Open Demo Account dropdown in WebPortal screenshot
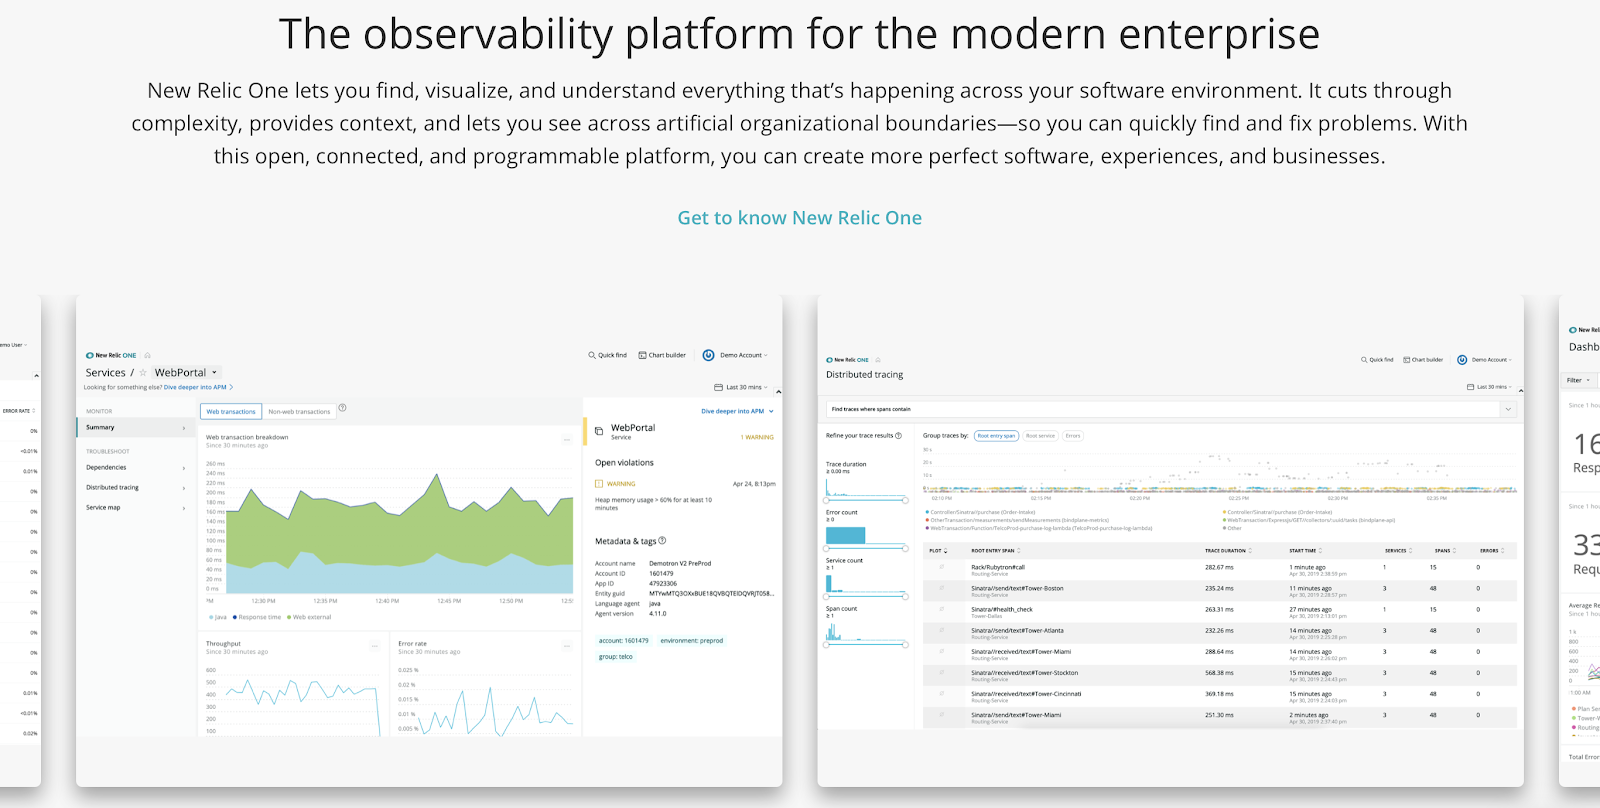This screenshot has width=1600, height=808. (735, 355)
